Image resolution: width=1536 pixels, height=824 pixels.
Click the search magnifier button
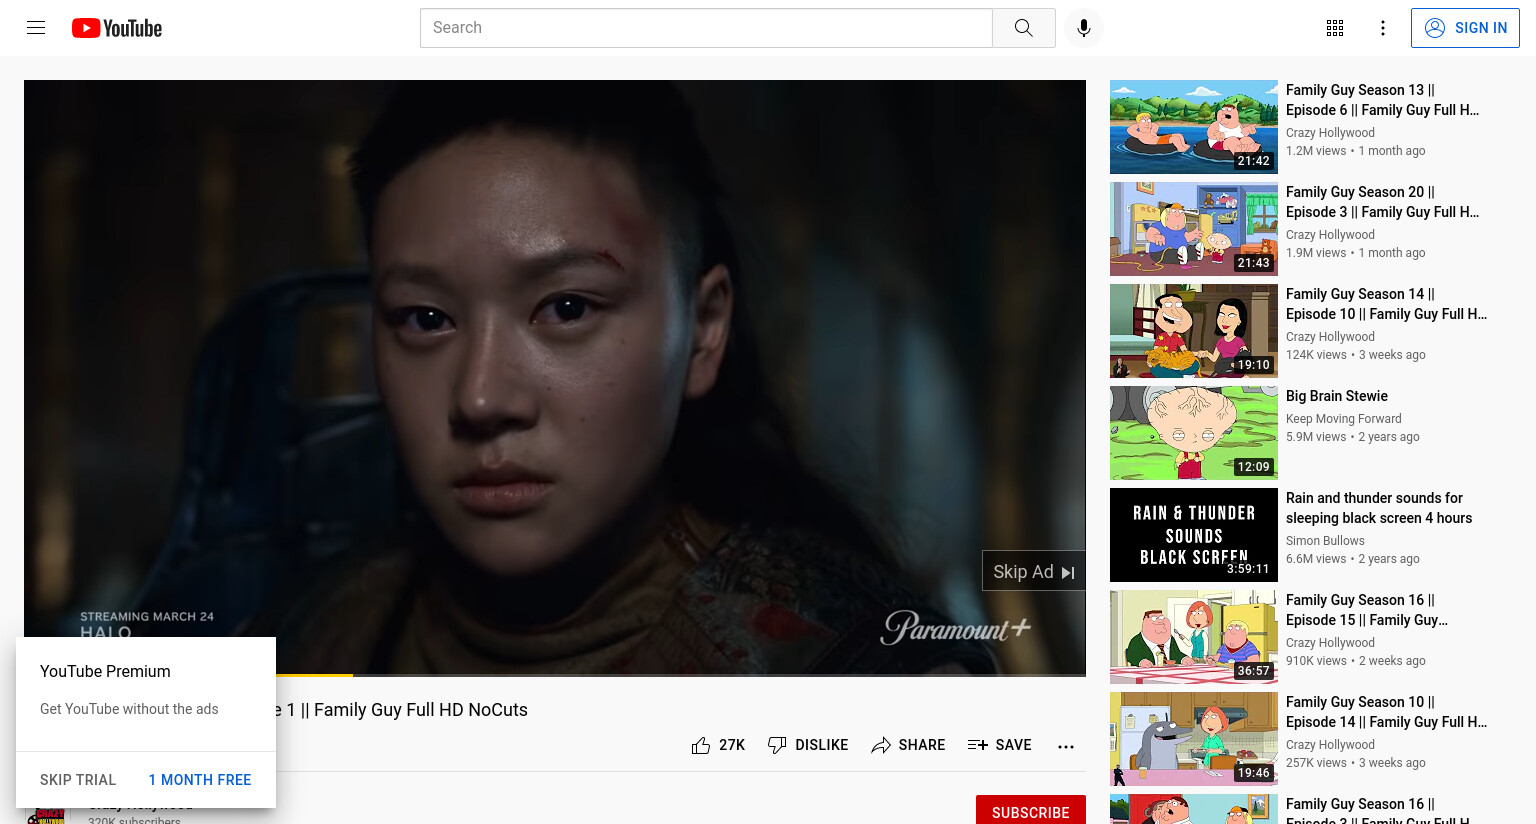tap(1023, 28)
